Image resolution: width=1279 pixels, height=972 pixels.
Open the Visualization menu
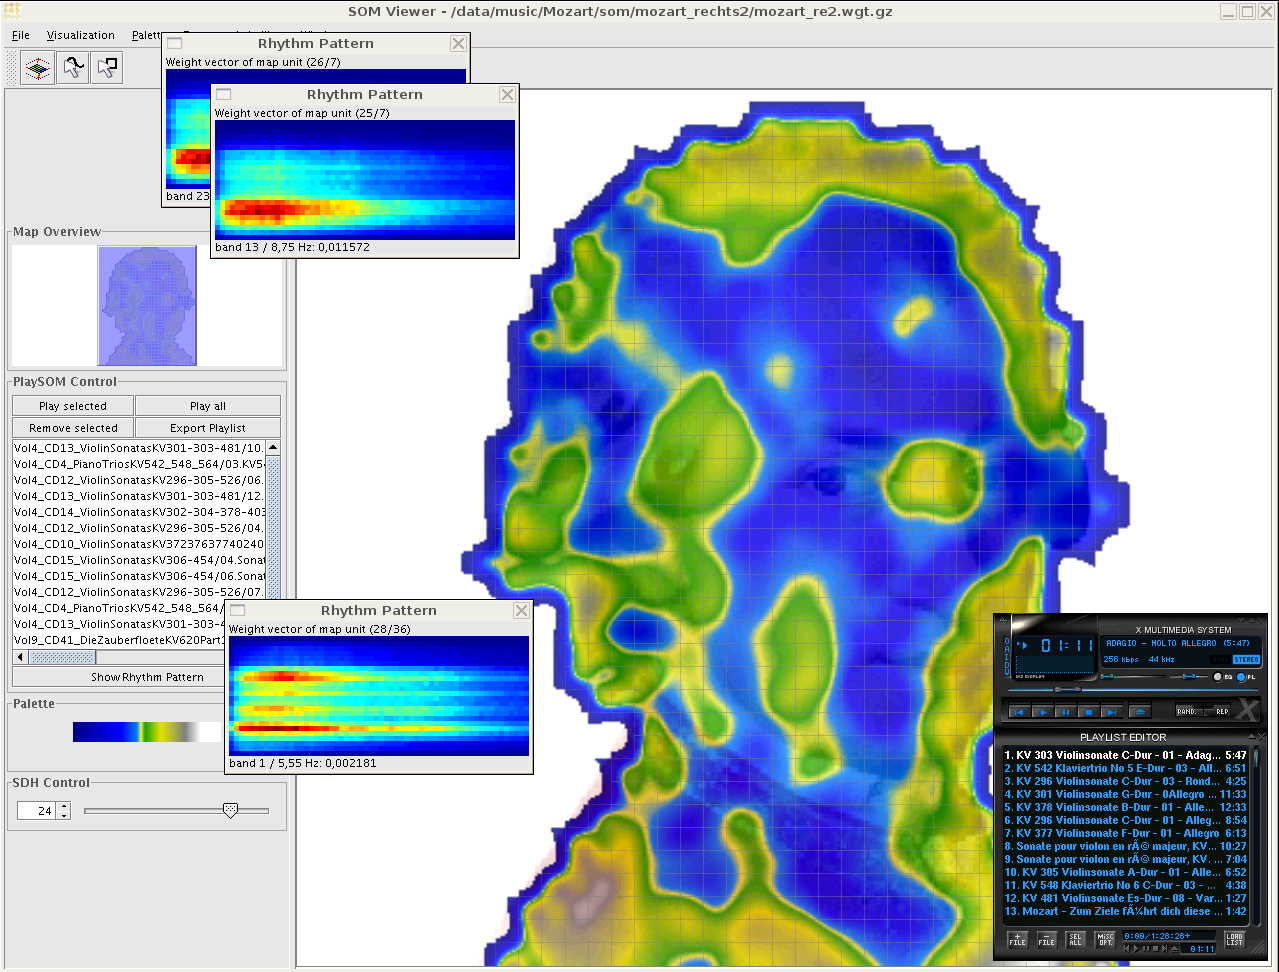pos(81,35)
